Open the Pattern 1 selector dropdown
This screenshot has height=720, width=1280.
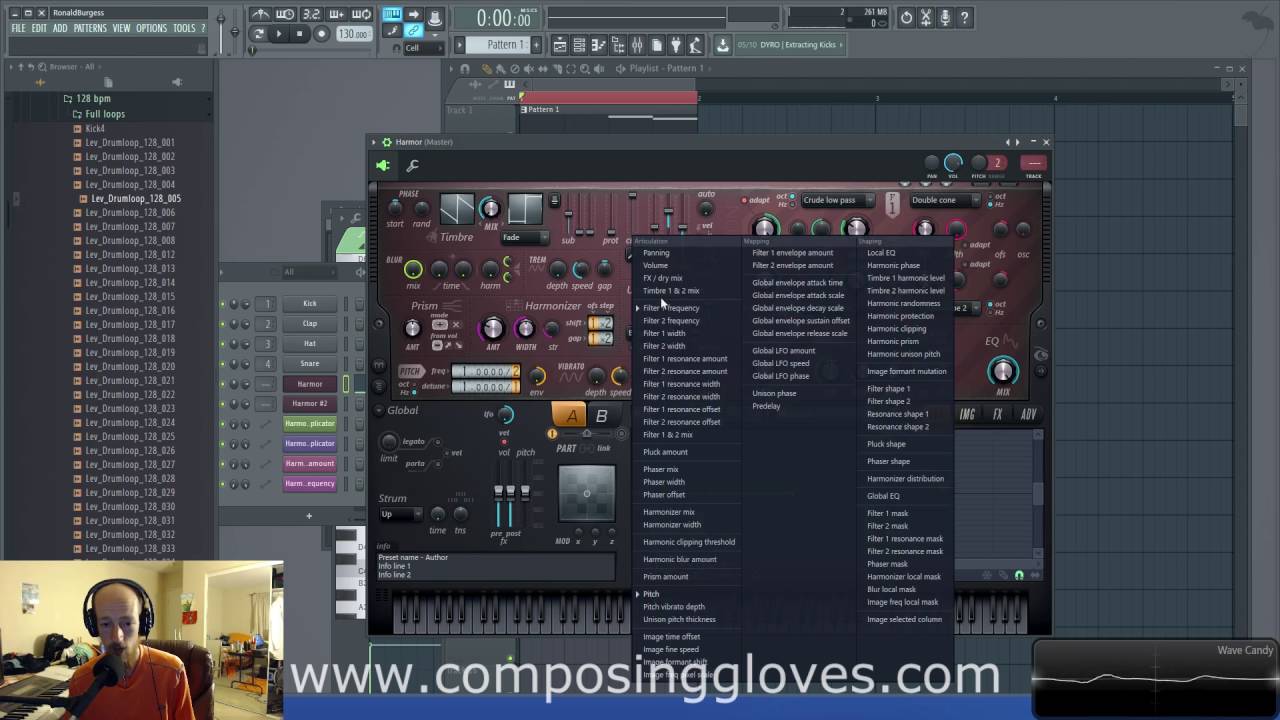click(506, 44)
